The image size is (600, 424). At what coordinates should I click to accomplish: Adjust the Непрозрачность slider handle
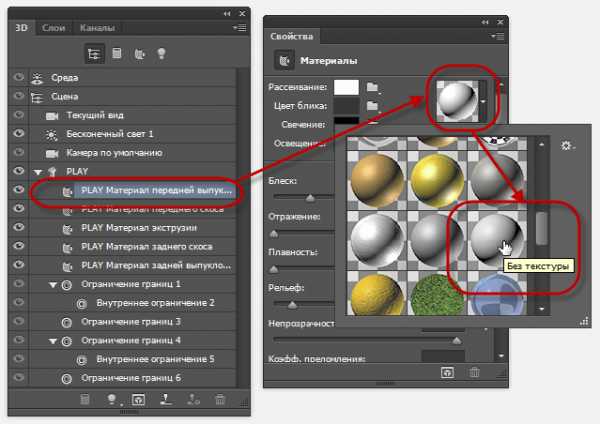[457, 341]
